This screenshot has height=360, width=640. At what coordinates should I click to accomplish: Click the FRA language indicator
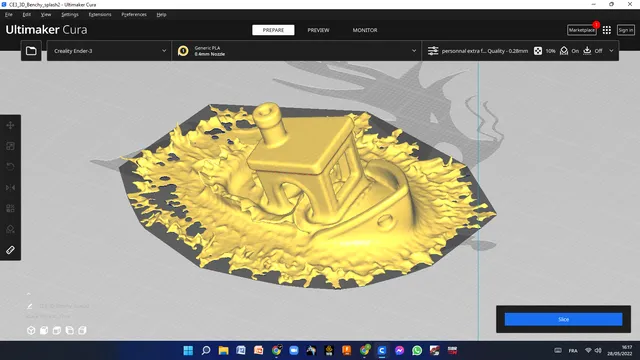pos(573,351)
